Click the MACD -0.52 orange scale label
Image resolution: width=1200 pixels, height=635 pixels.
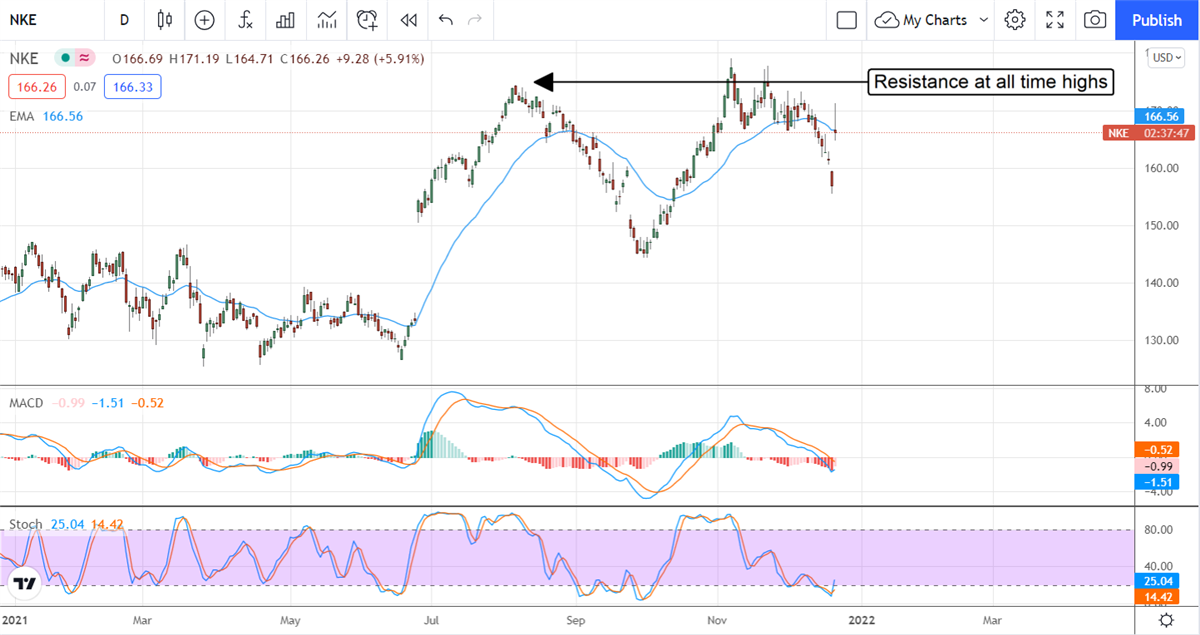coord(1160,450)
